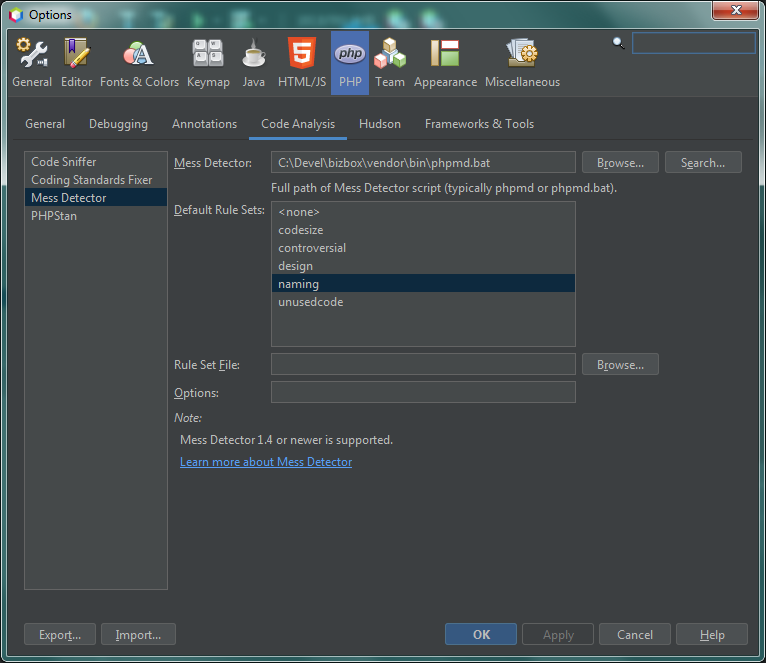Browse for Mess Detector script
This screenshot has width=766, height=663.
pos(620,163)
